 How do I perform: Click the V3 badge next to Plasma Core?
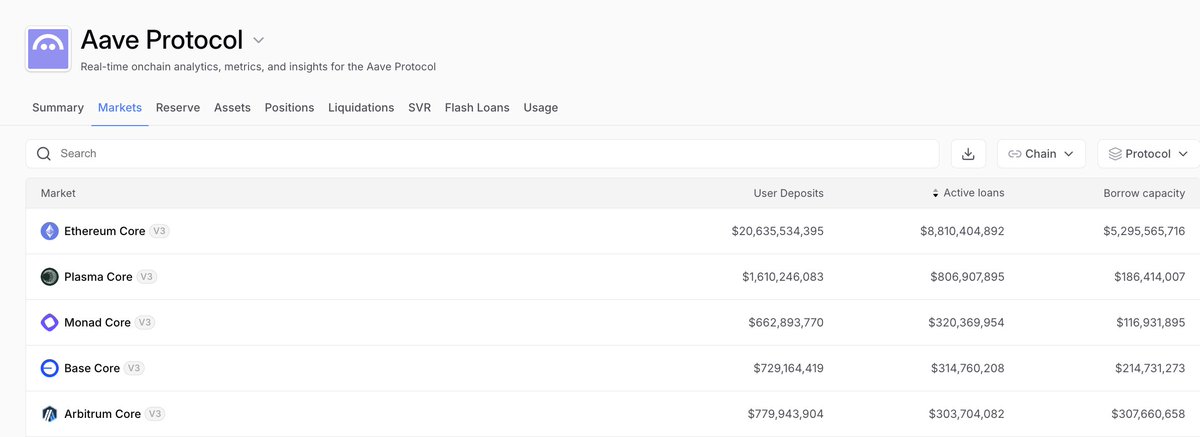point(147,277)
